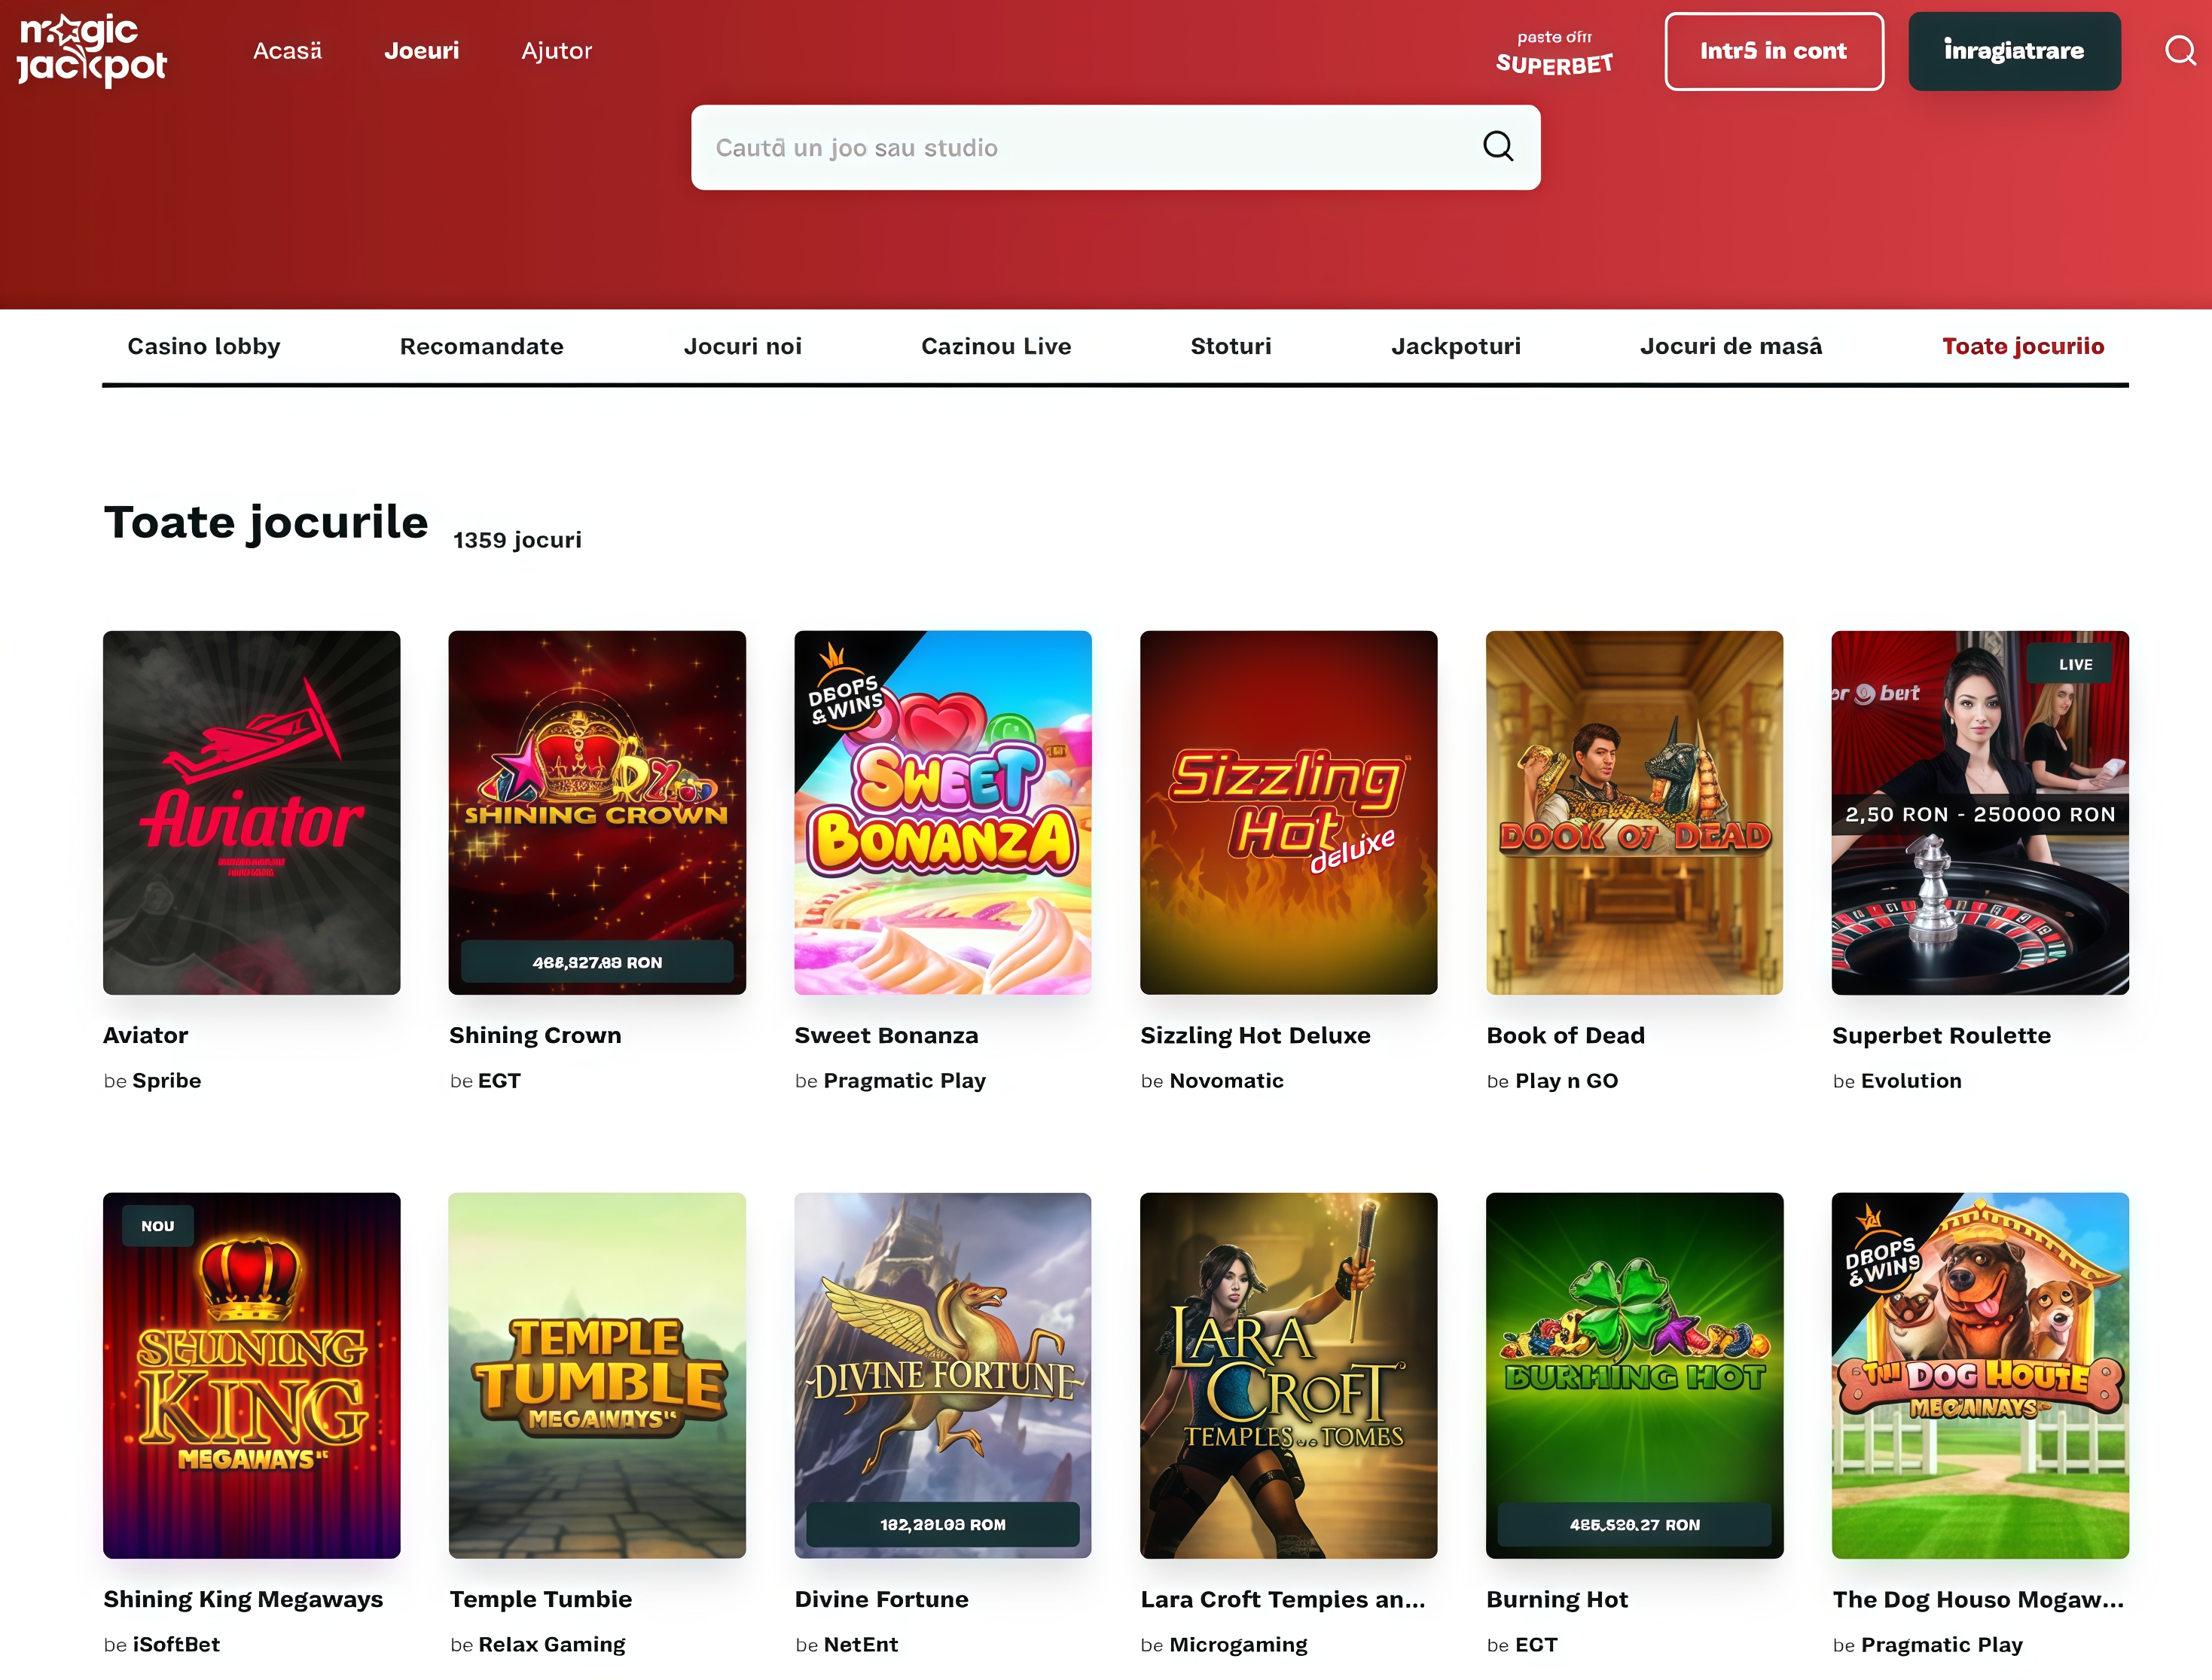
Task: Click the Relax Gaming provider name
Action: (x=552, y=1645)
